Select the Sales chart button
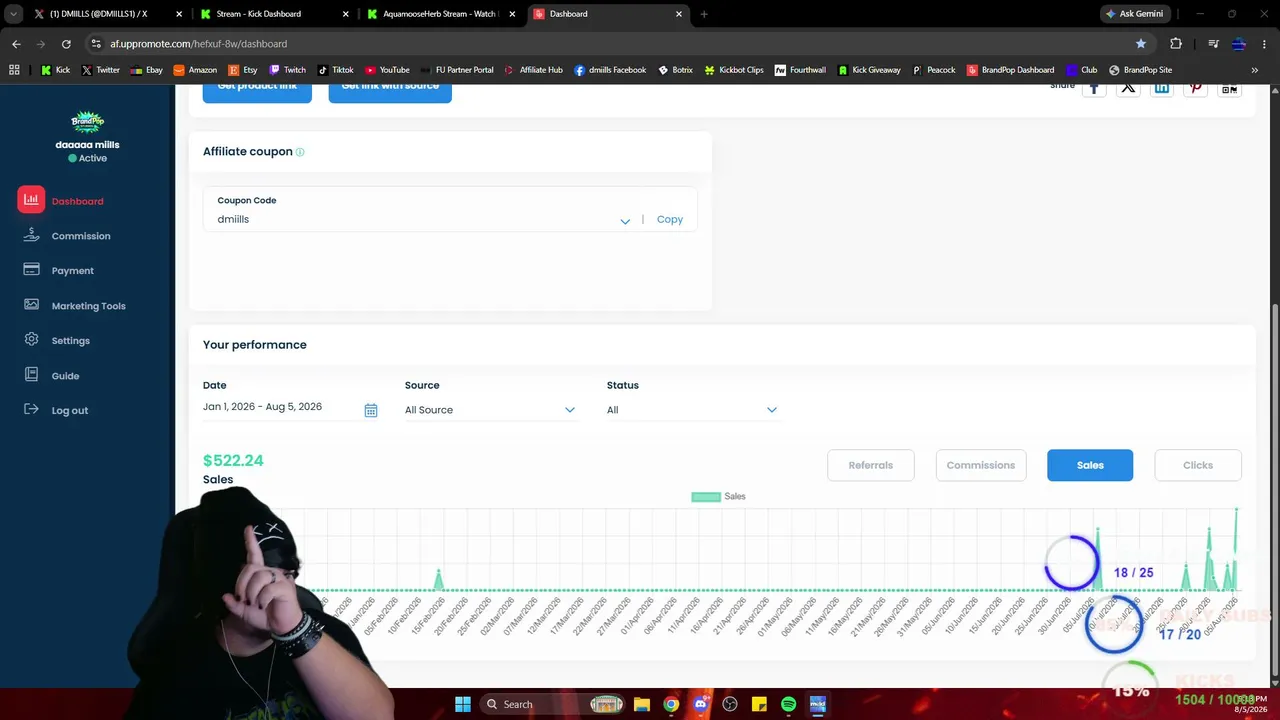The height and width of the screenshot is (720, 1280). [1090, 465]
